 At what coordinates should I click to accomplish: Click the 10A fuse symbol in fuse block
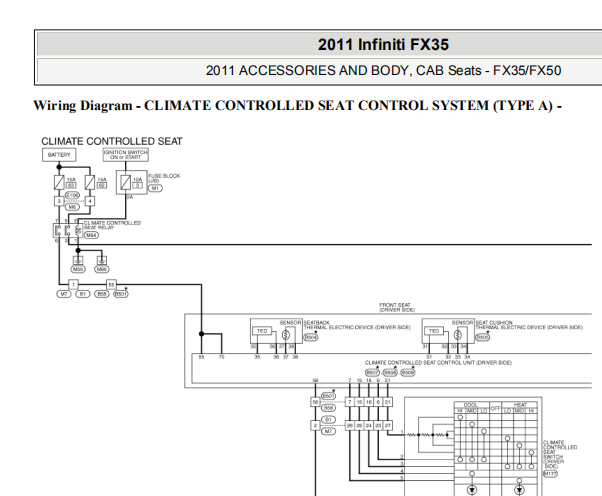coord(126,182)
